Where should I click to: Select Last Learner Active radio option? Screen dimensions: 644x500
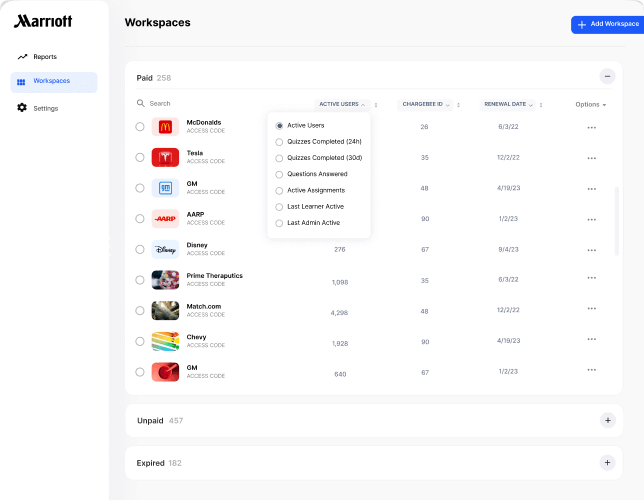point(279,206)
